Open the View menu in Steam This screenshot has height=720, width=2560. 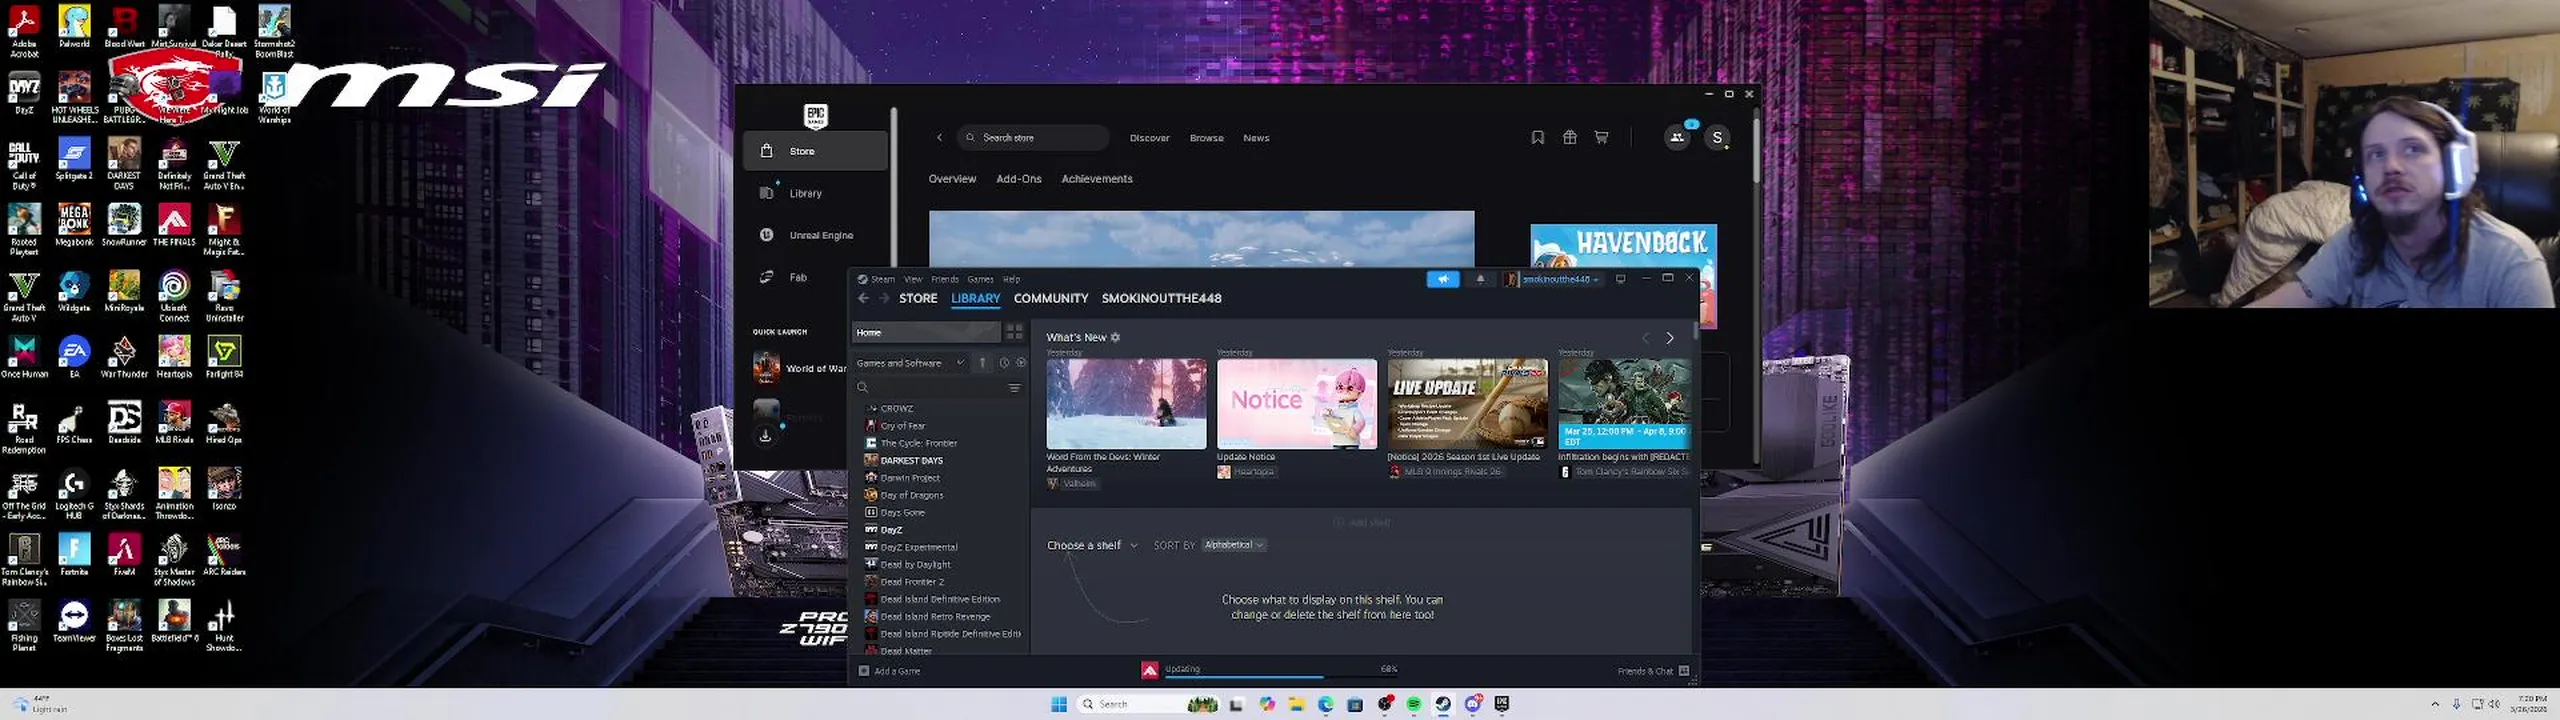(913, 280)
